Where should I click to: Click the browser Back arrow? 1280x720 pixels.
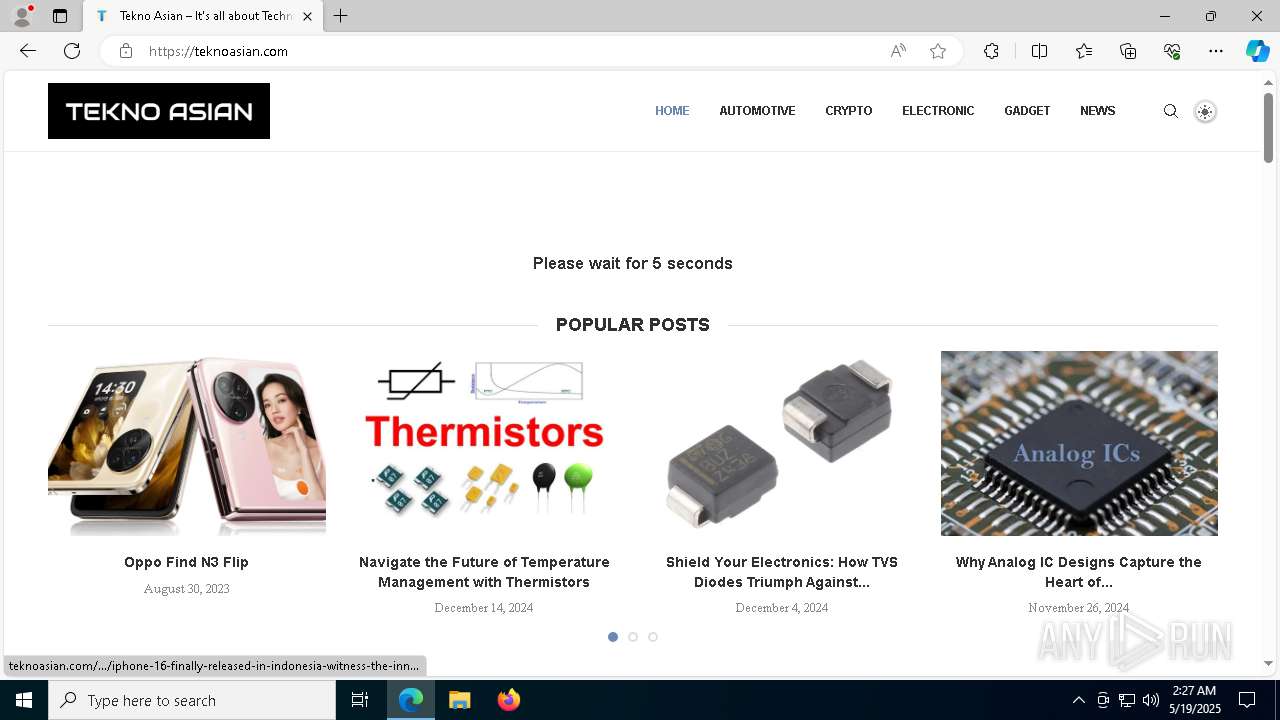pyautogui.click(x=28, y=51)
